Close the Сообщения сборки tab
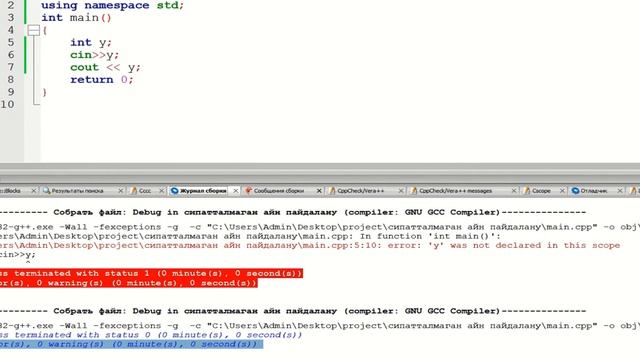Screen dimensions: 640x360 tap(319, 191)
